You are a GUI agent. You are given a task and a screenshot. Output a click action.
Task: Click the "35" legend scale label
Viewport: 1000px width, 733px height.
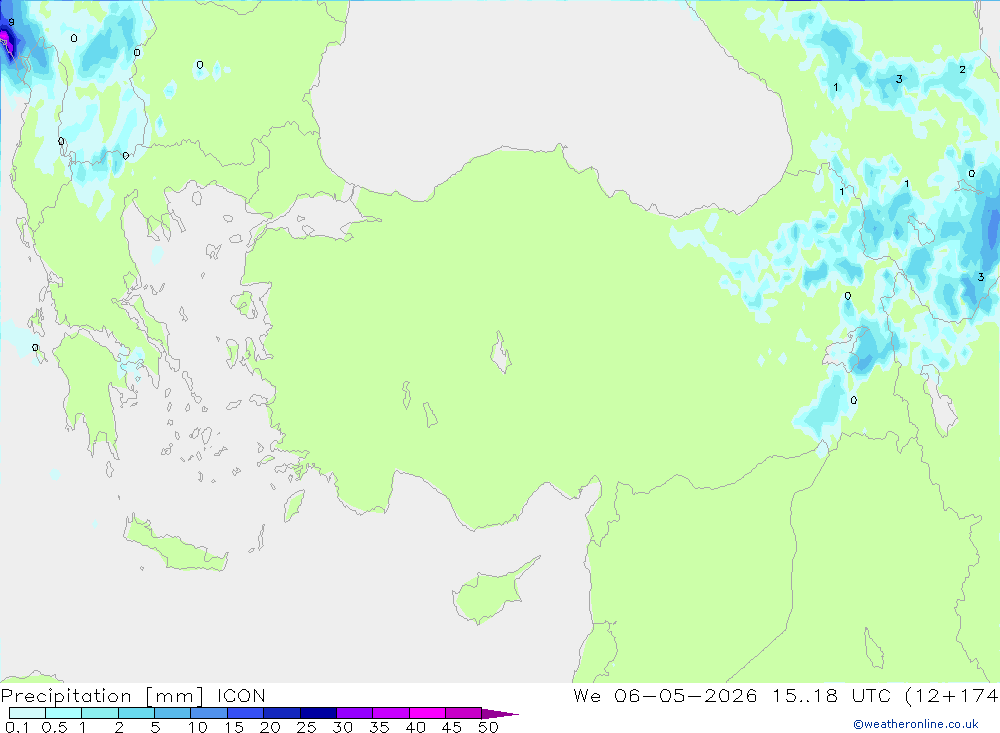tap(379, 727)
